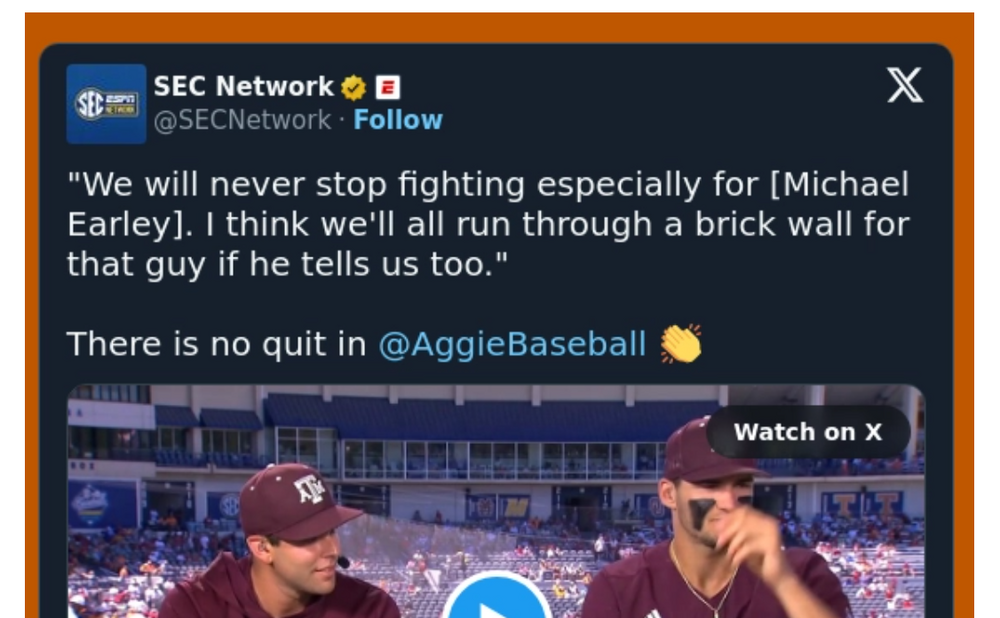Click the orange border above the tweet card

pos(500,27)
